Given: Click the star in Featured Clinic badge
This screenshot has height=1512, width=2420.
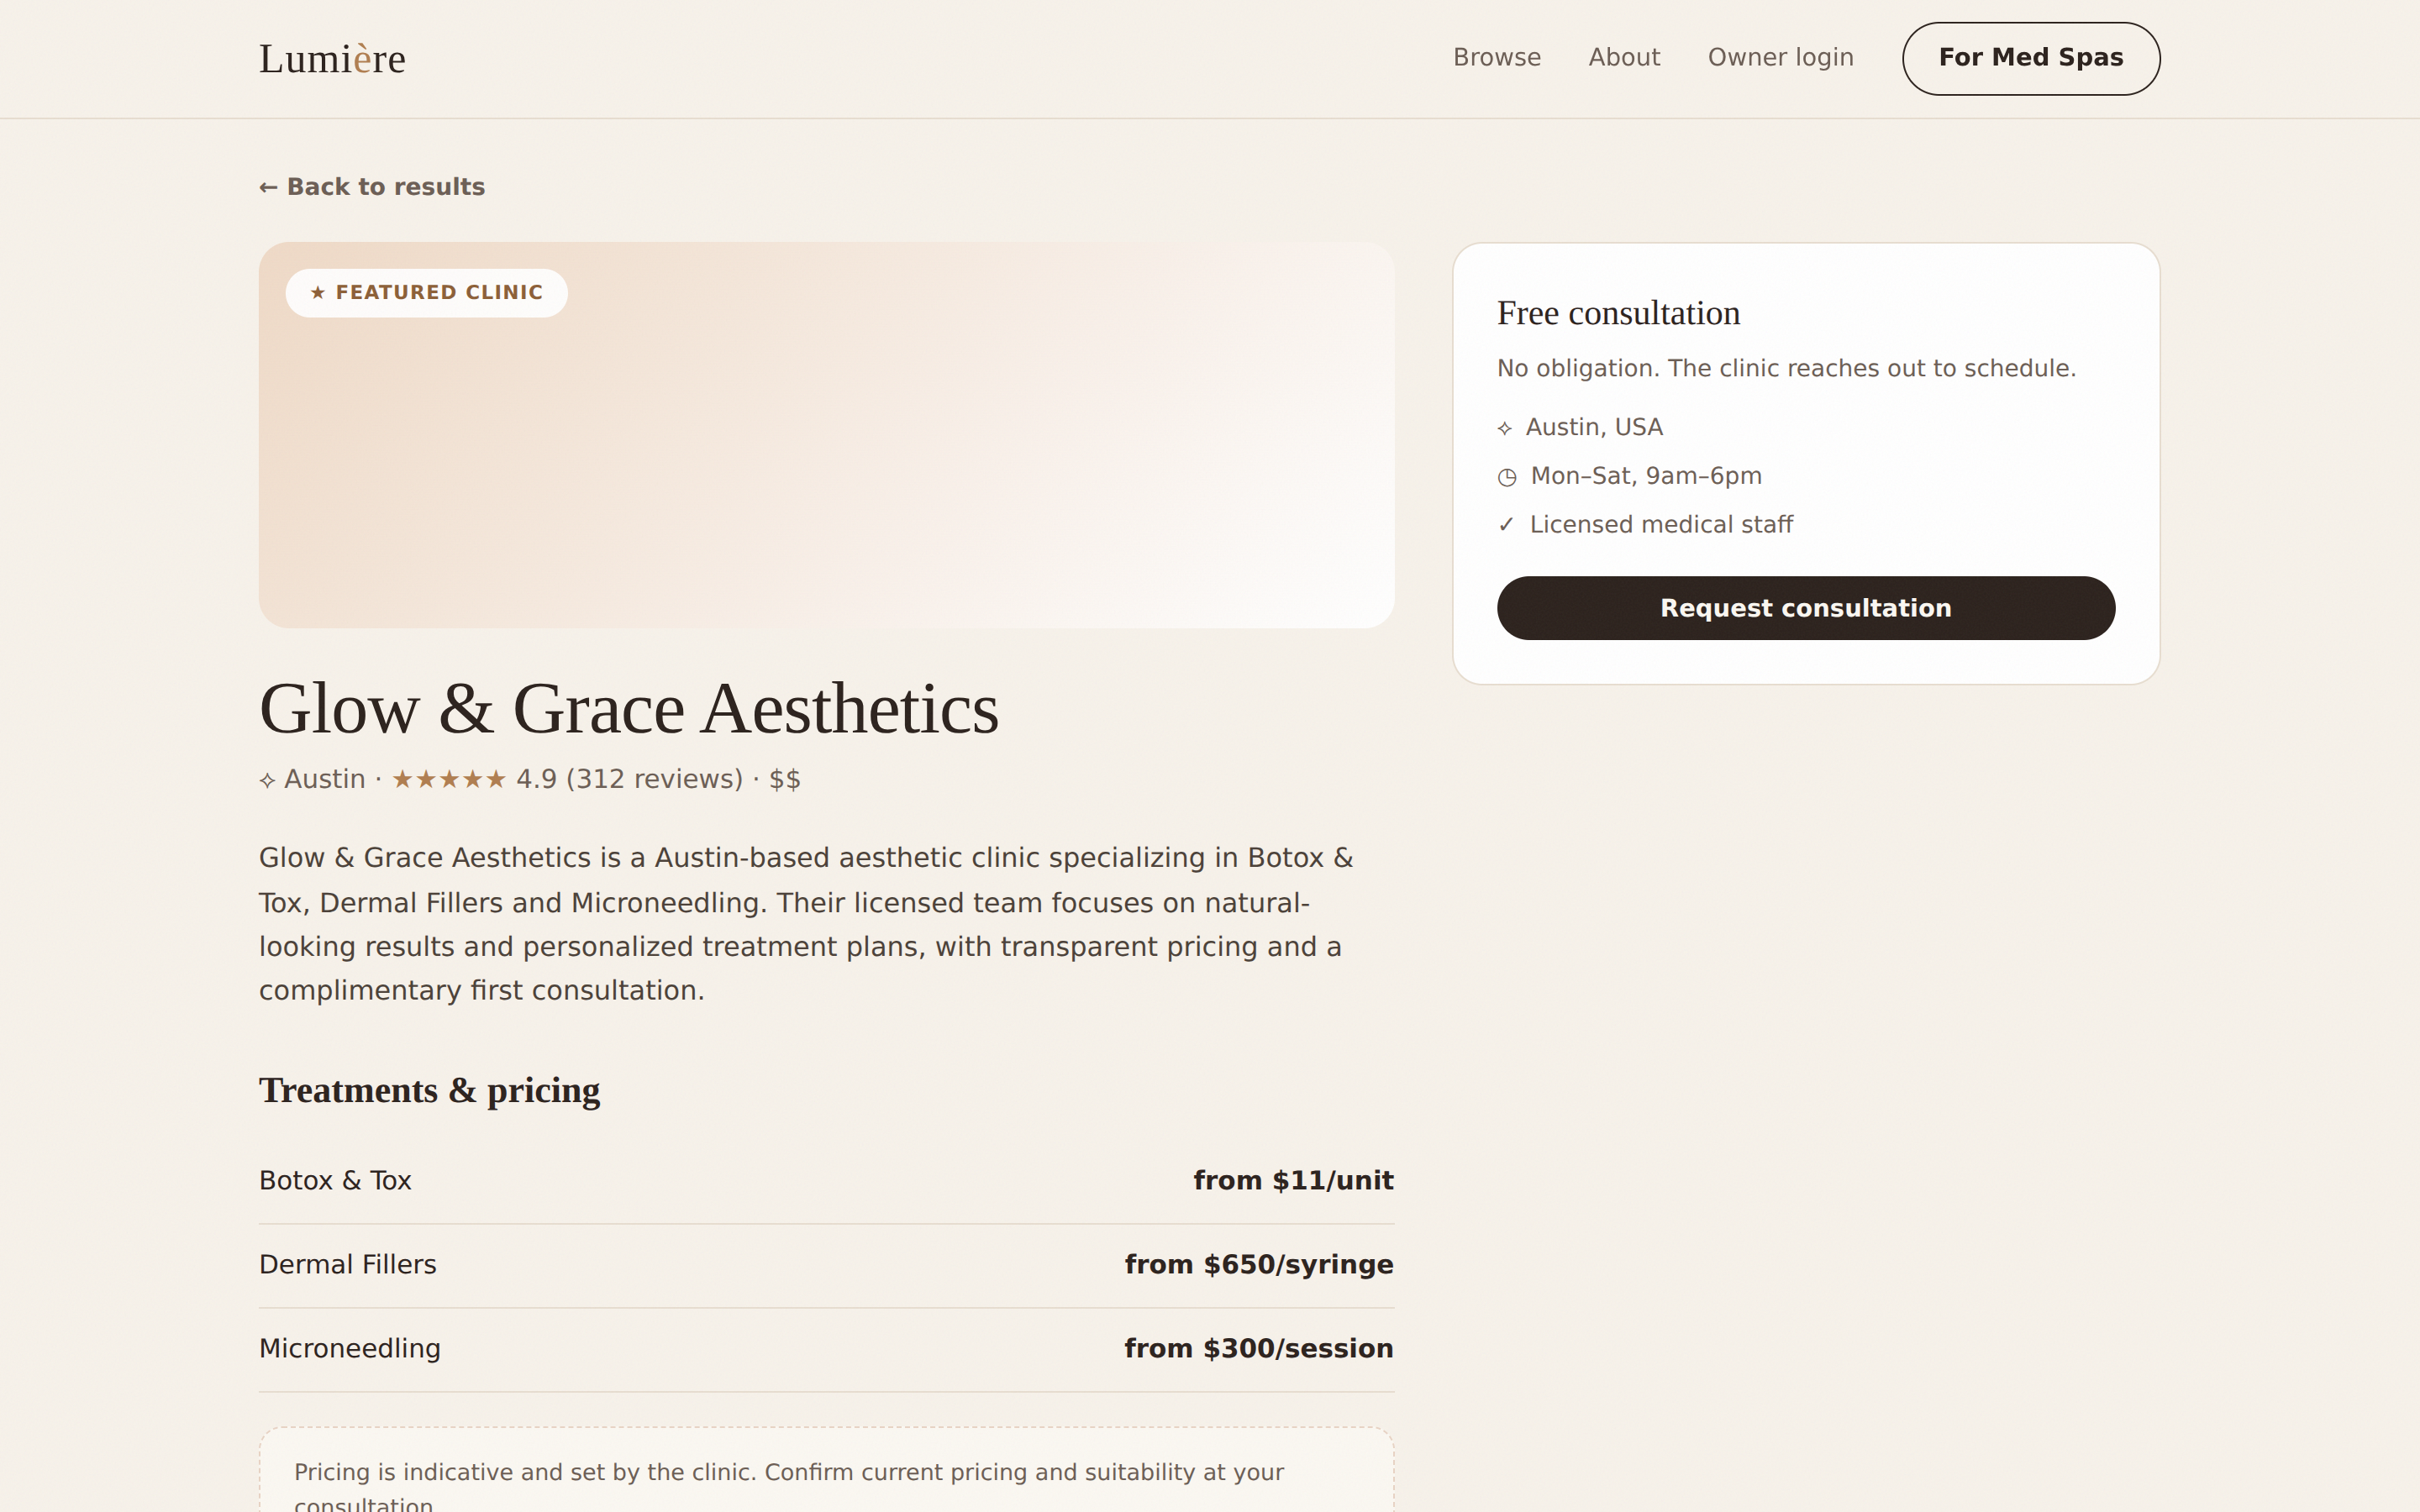Looking at the screenshot, I should (x=318, y=293).
